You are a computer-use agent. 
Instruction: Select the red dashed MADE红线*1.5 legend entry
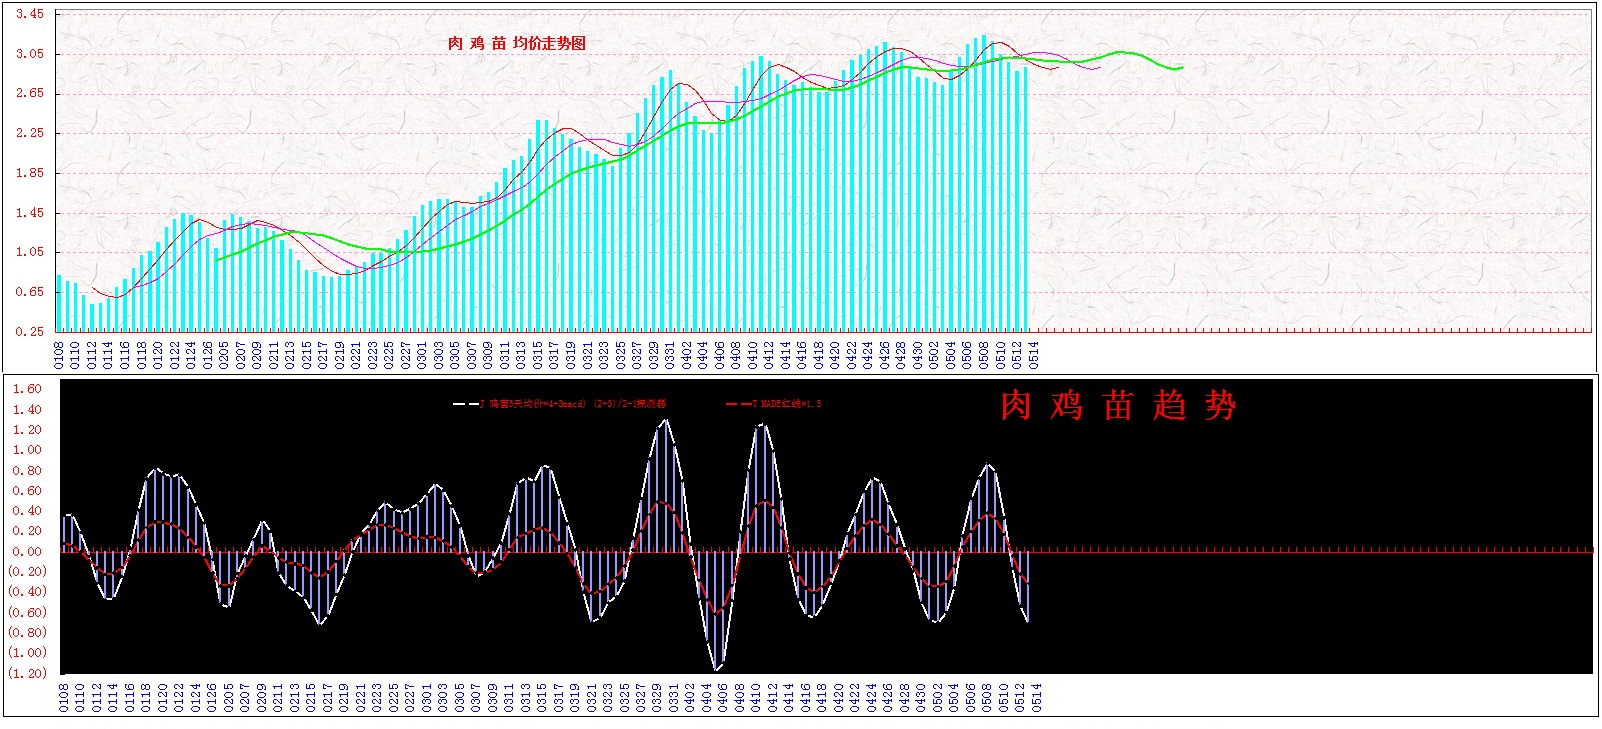[773, 404]
